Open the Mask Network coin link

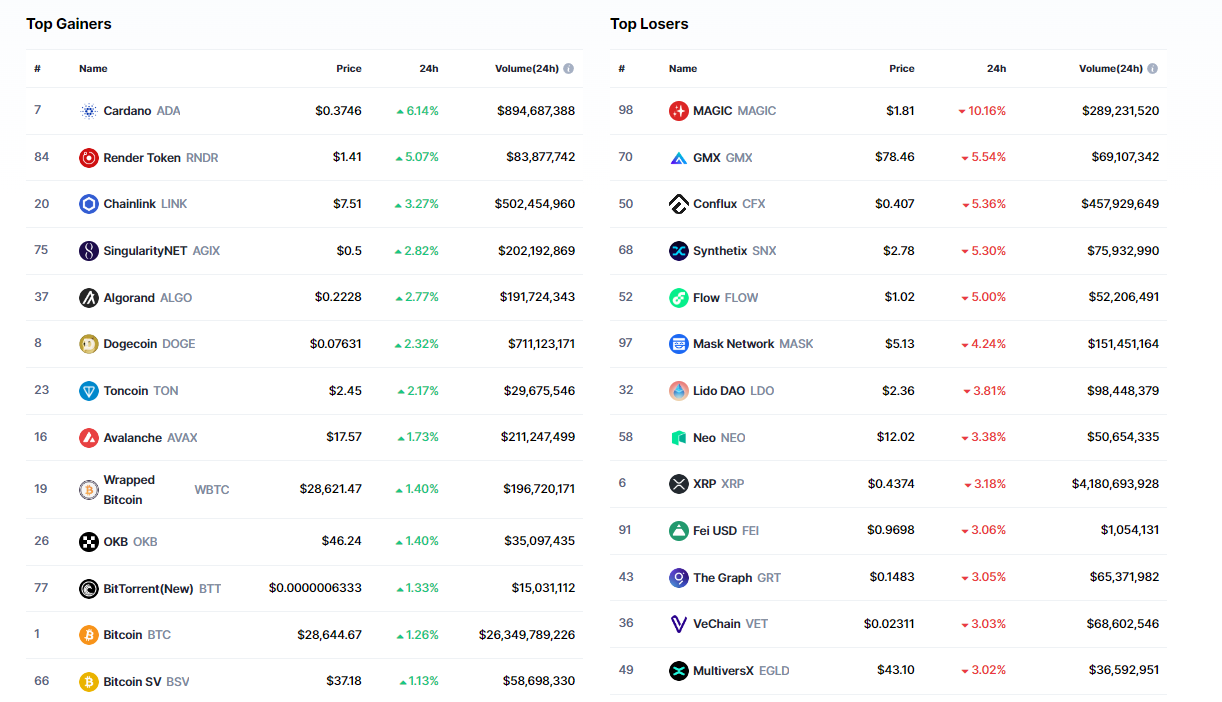(733, 344)
